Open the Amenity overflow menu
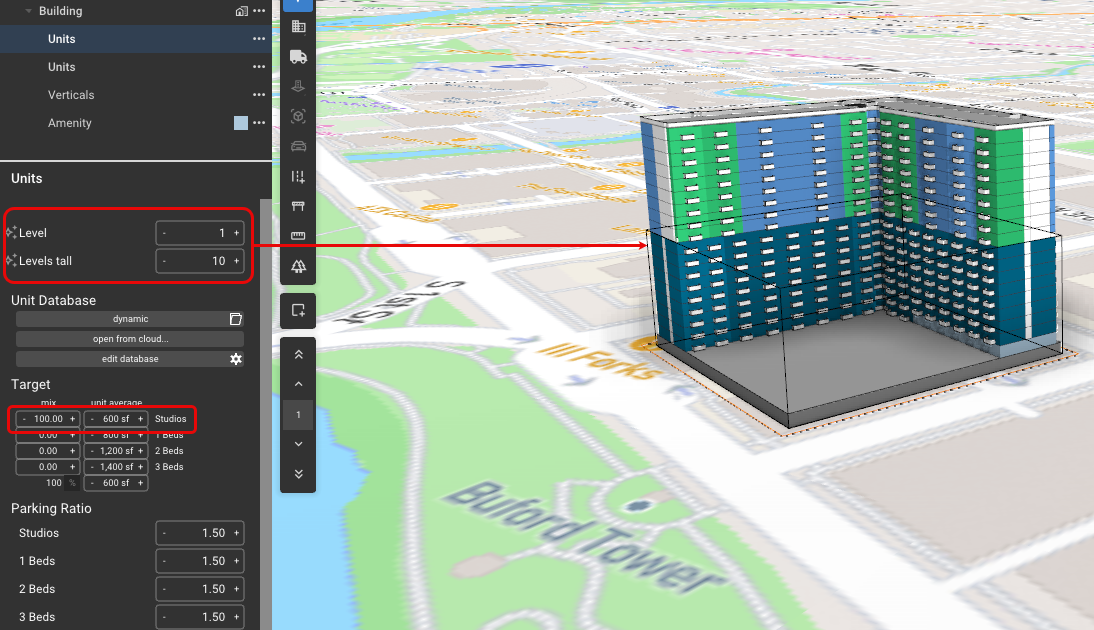The image size is (1094, 630). tap(259, 122)
